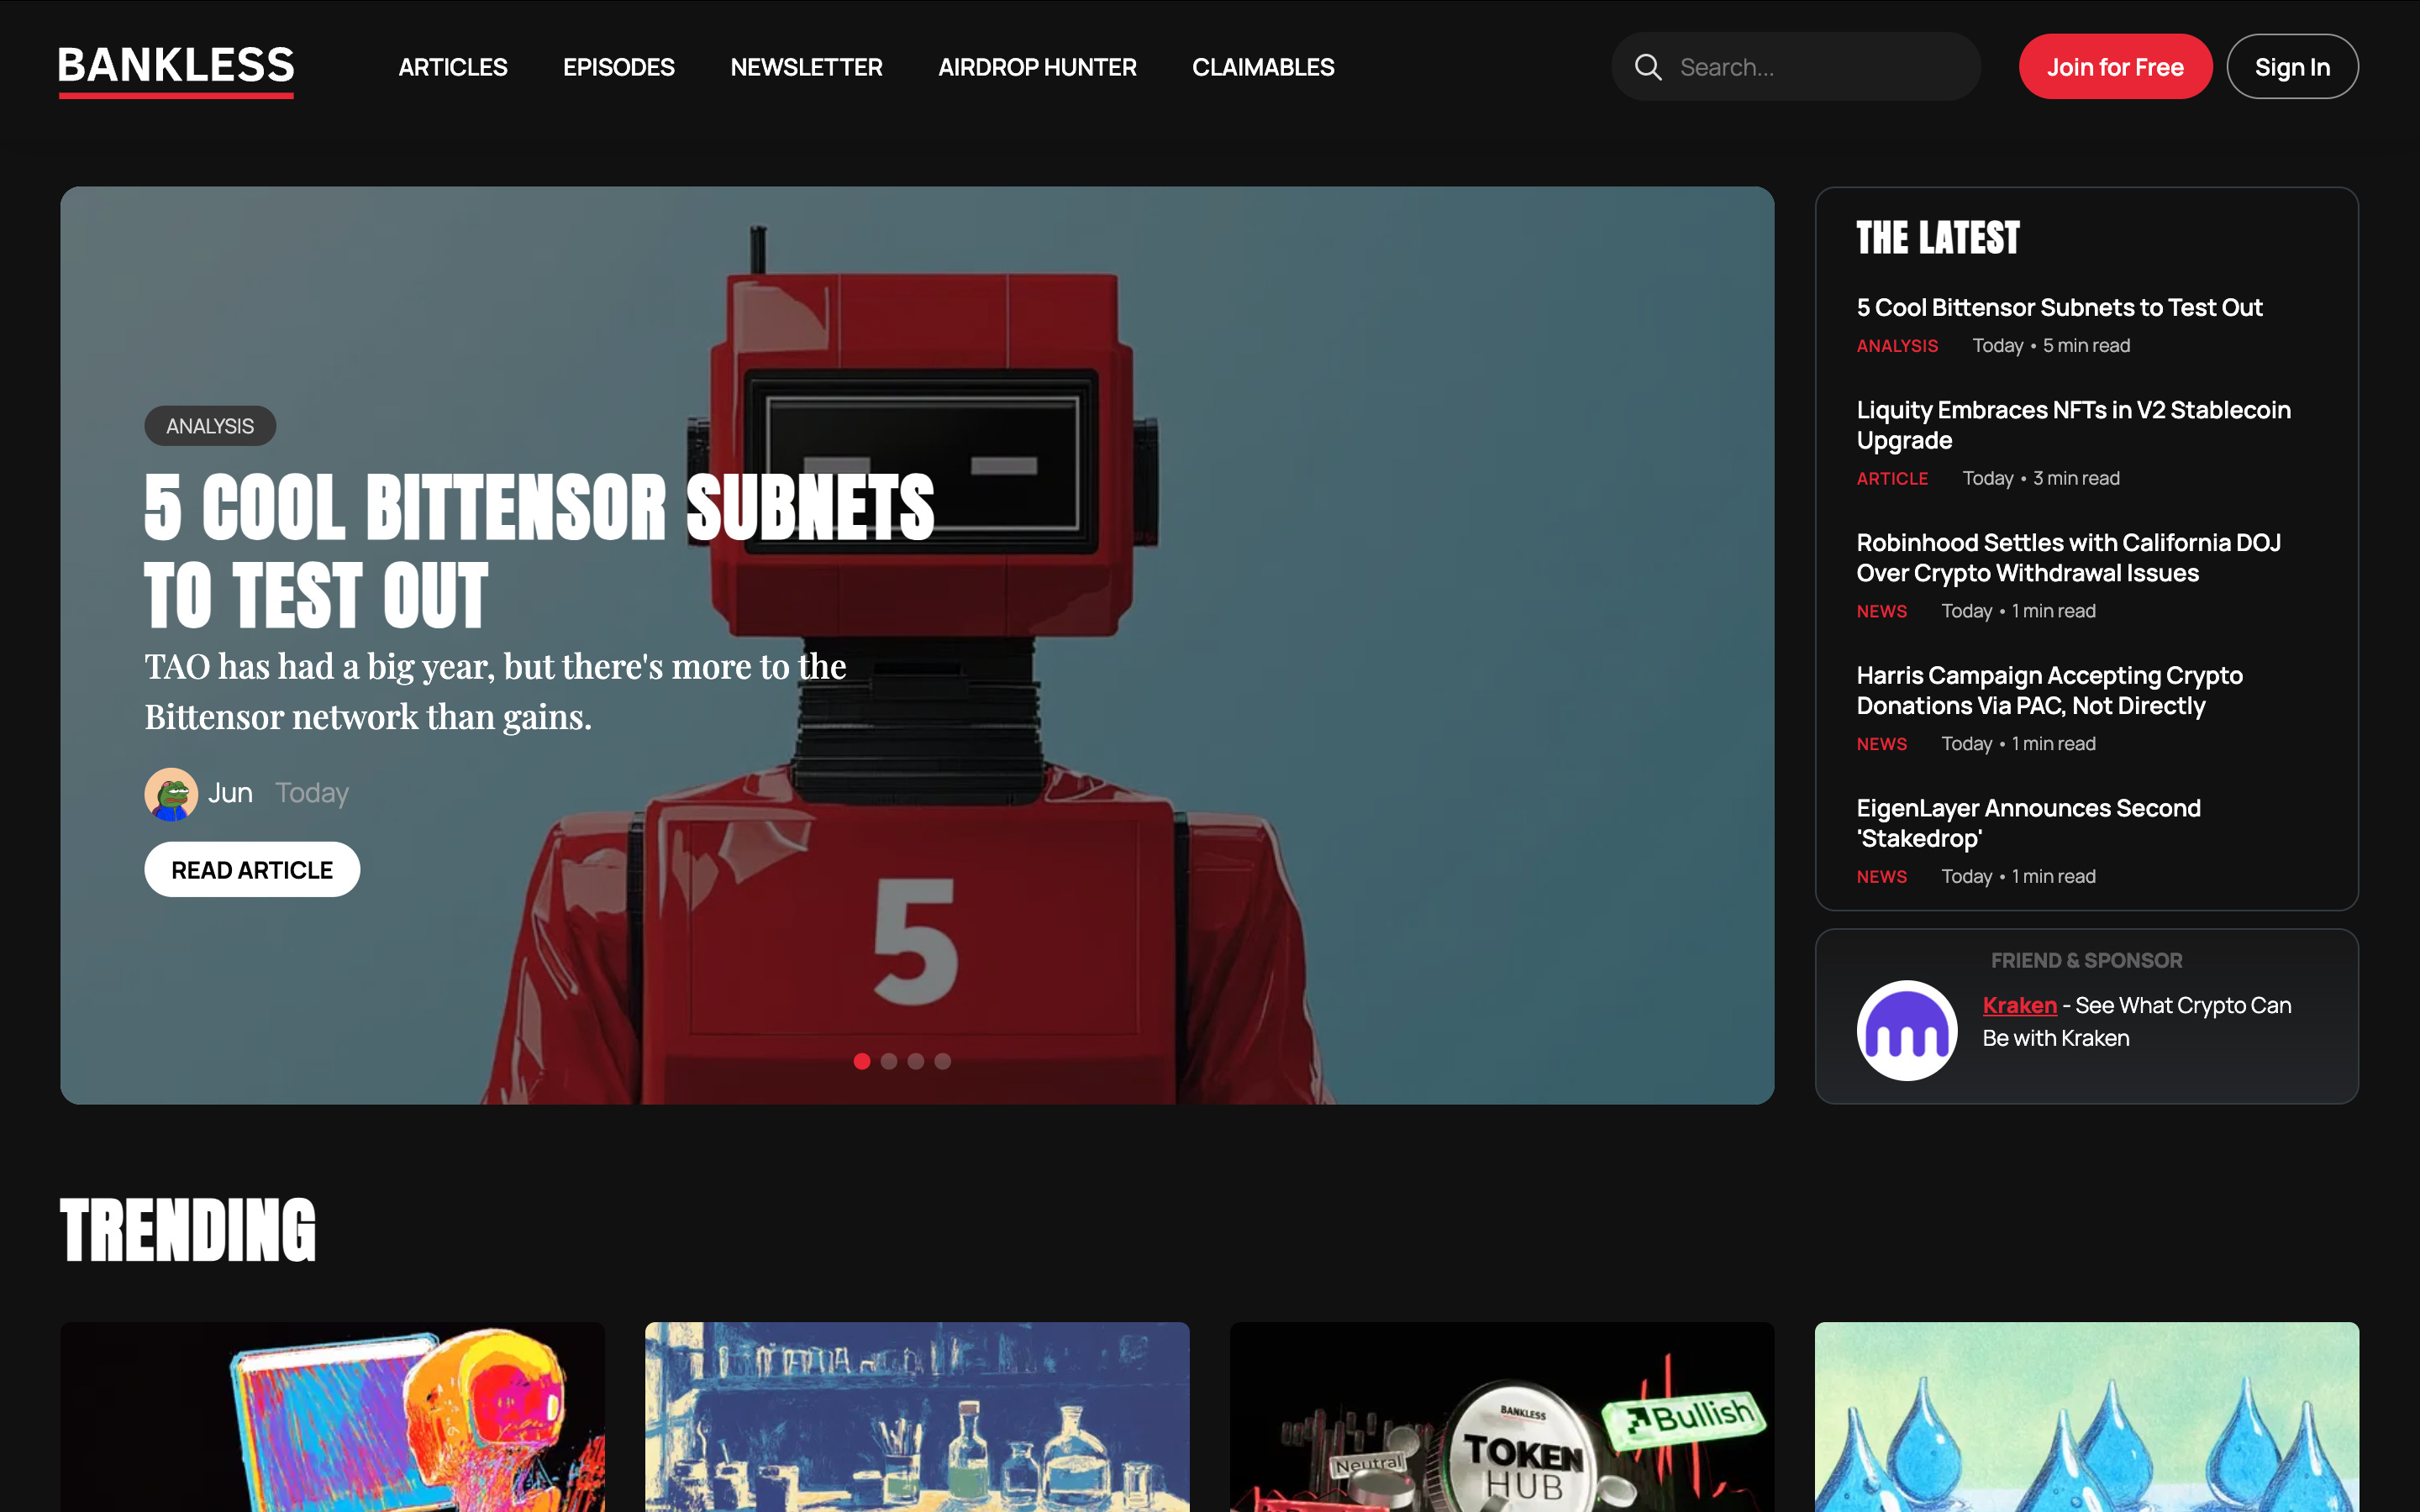
Task: Click the hero subtitle about TAO's big year
Action: (x=495, y=691)
